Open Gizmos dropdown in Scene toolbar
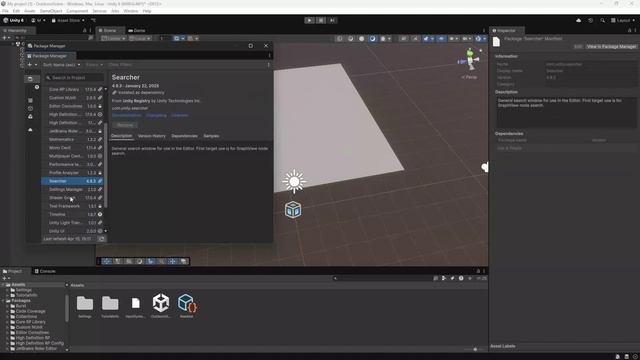 pyautogui.click(x=480, y=38)
